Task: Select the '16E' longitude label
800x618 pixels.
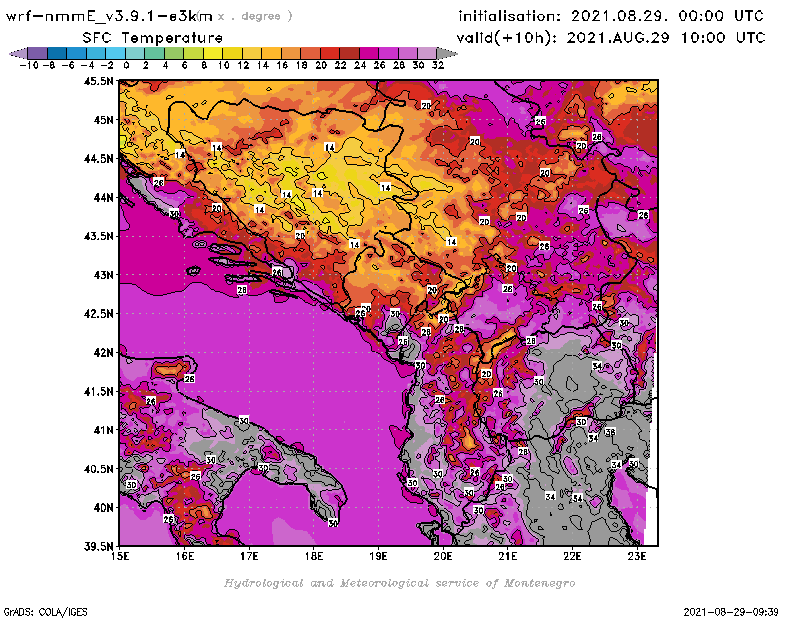Action: pyautogui.click(x=185, y=556)
